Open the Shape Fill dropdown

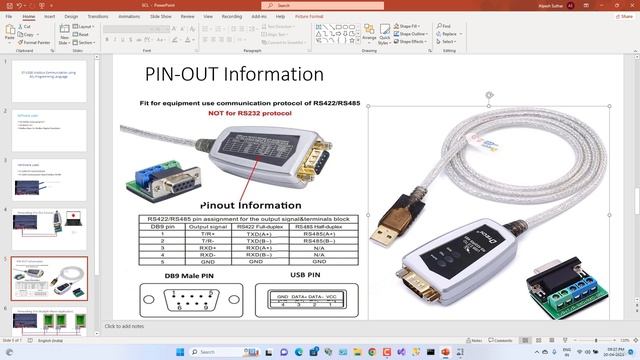click(x=407, y=26)
